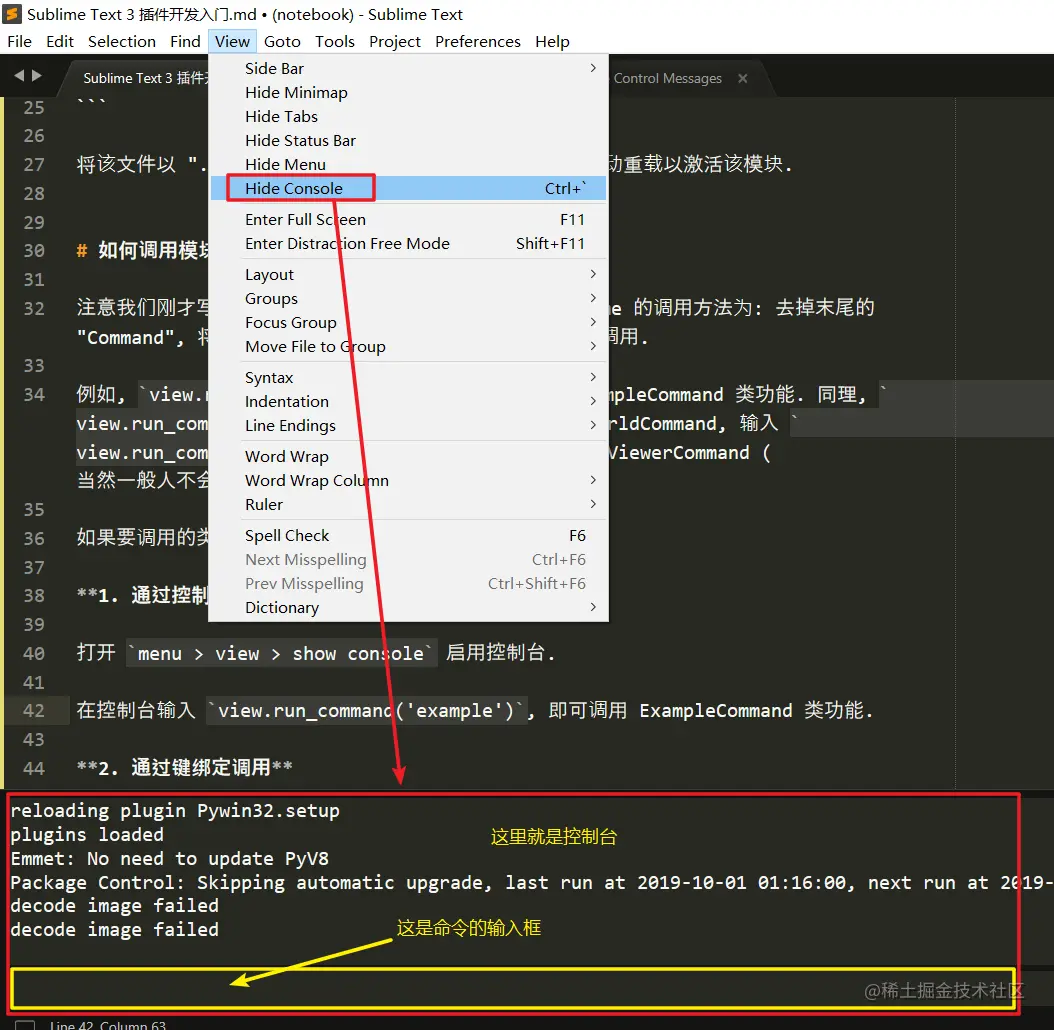Click line number 42 in gutter
Viewport: 1054px width, 1030px height.
coord(34,711)
